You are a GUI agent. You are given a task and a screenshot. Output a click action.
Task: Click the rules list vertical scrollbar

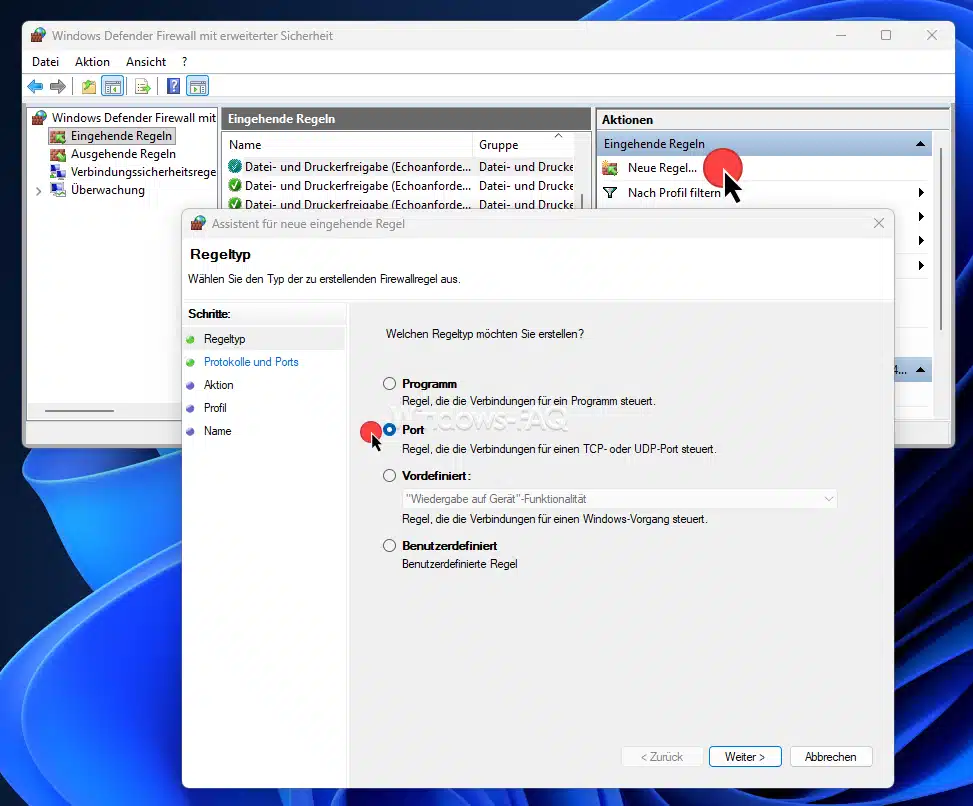pyautogui.click(x=582, y=201)
